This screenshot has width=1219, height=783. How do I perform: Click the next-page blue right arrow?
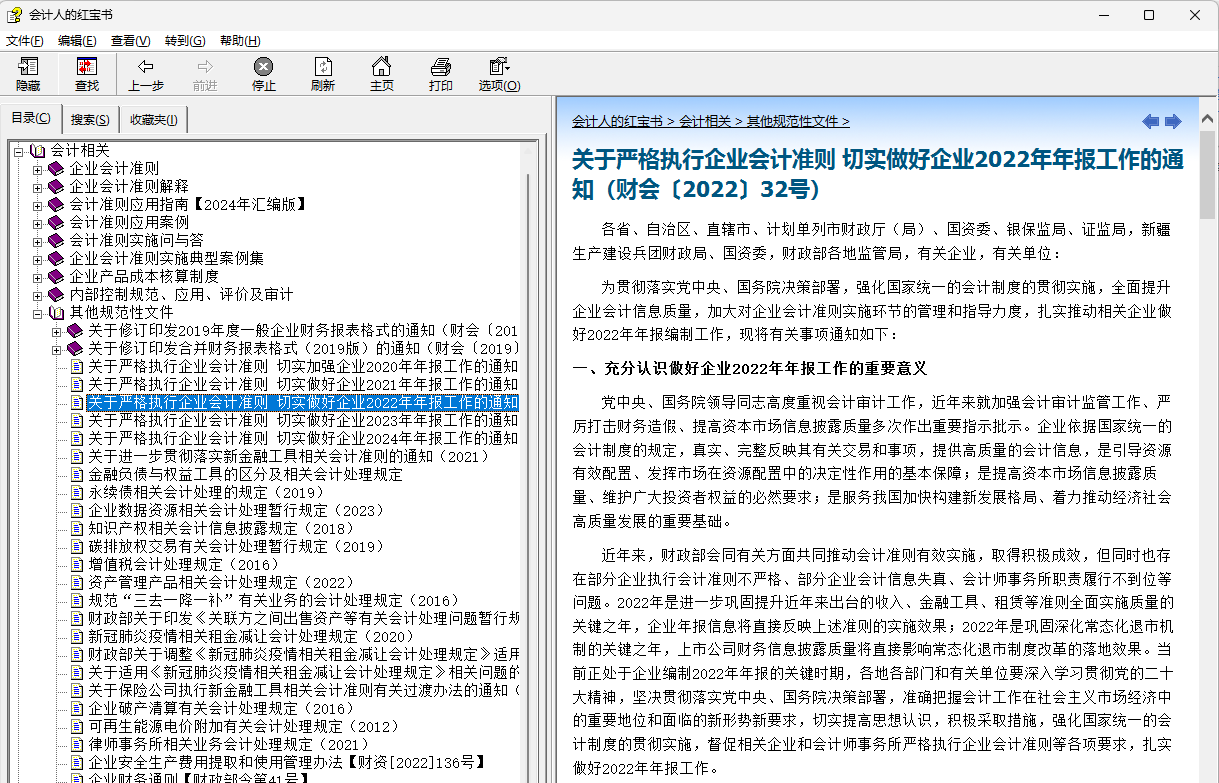click(x=1173, y=122)
